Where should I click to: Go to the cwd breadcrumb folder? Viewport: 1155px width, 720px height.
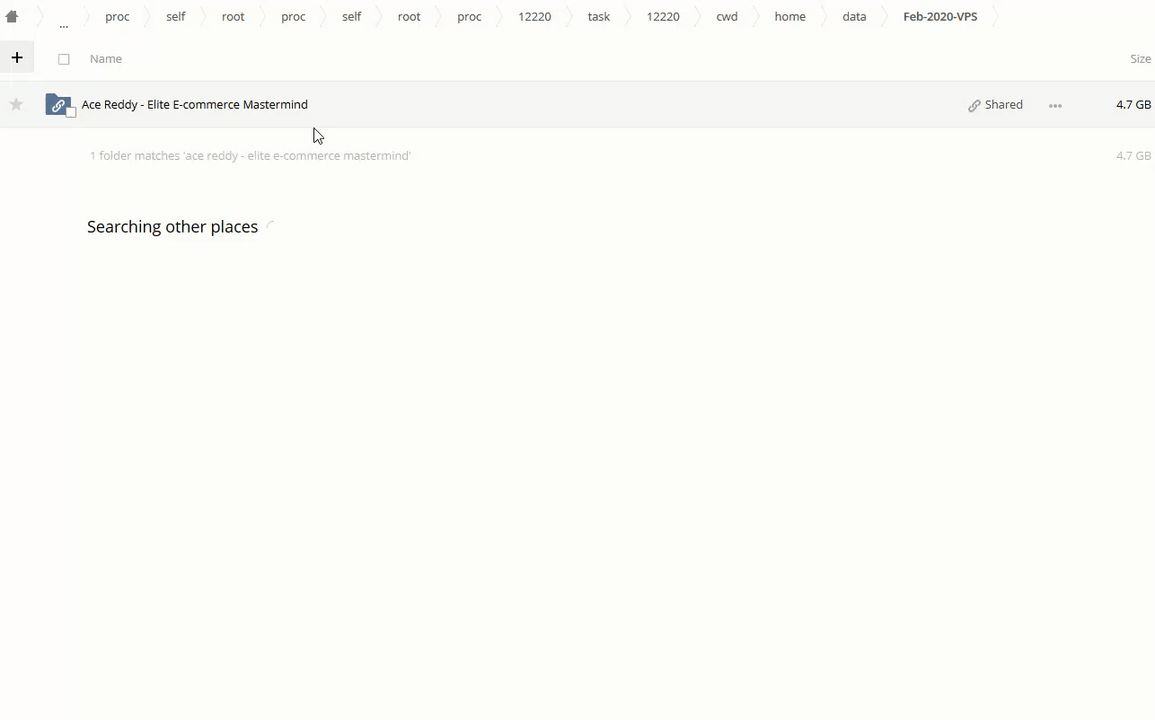(x=727, y=17)
